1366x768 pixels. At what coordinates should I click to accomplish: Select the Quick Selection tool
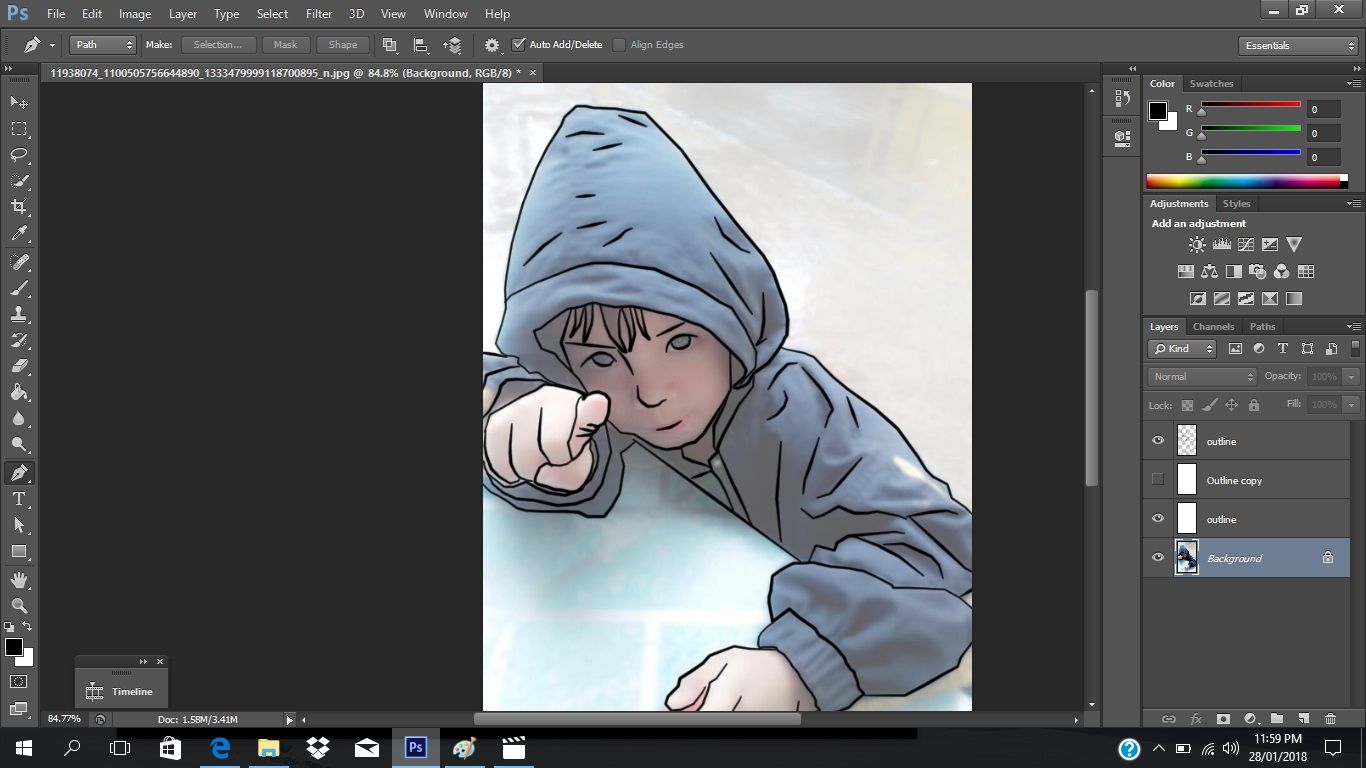(x=19, y=181)
